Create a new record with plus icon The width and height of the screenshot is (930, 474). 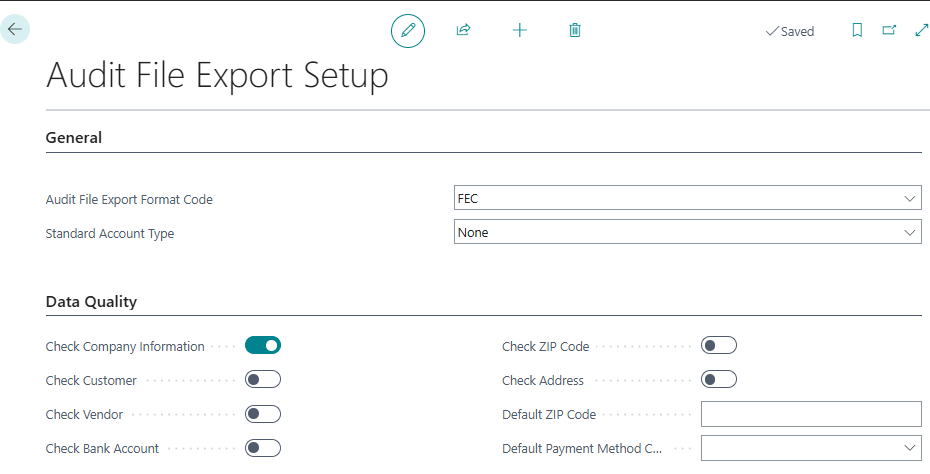(520, 30)
